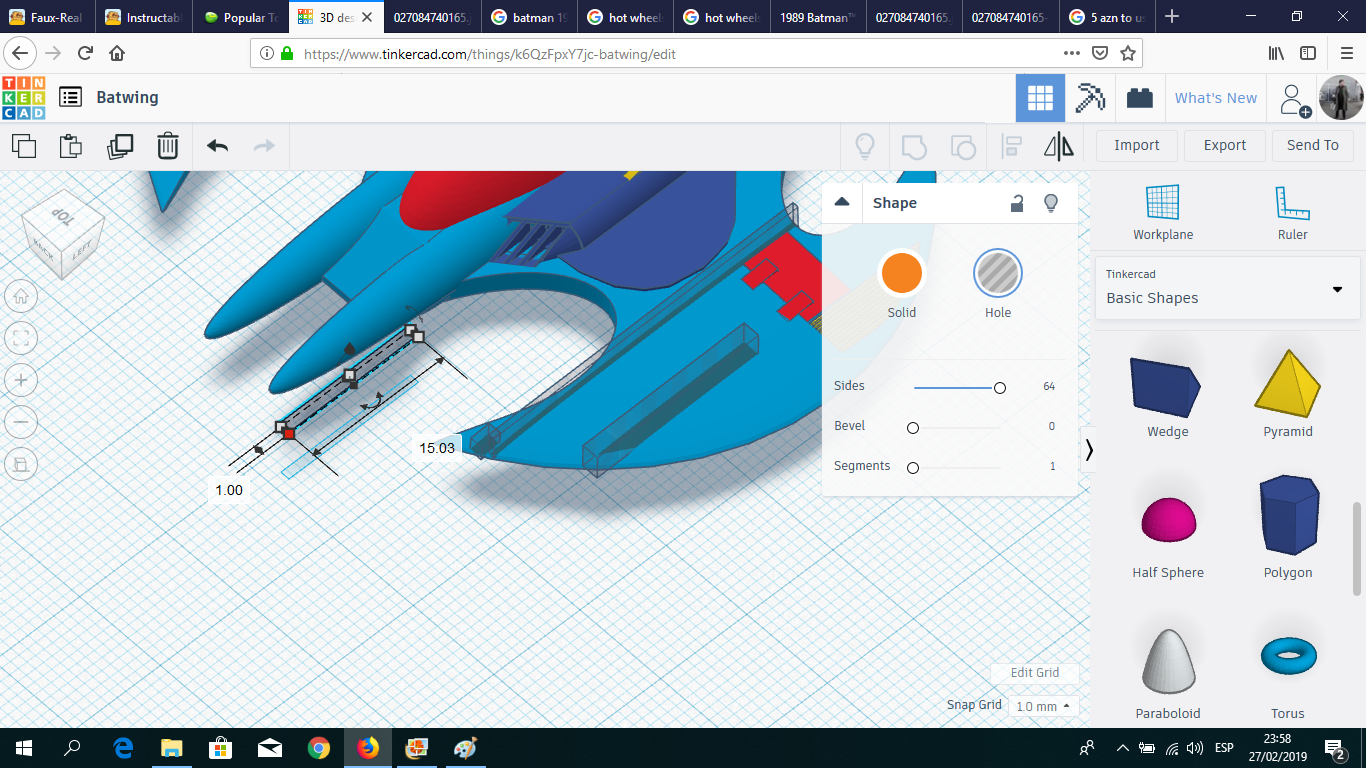Open the Firefox hamburger menu

coord(1346,53)
